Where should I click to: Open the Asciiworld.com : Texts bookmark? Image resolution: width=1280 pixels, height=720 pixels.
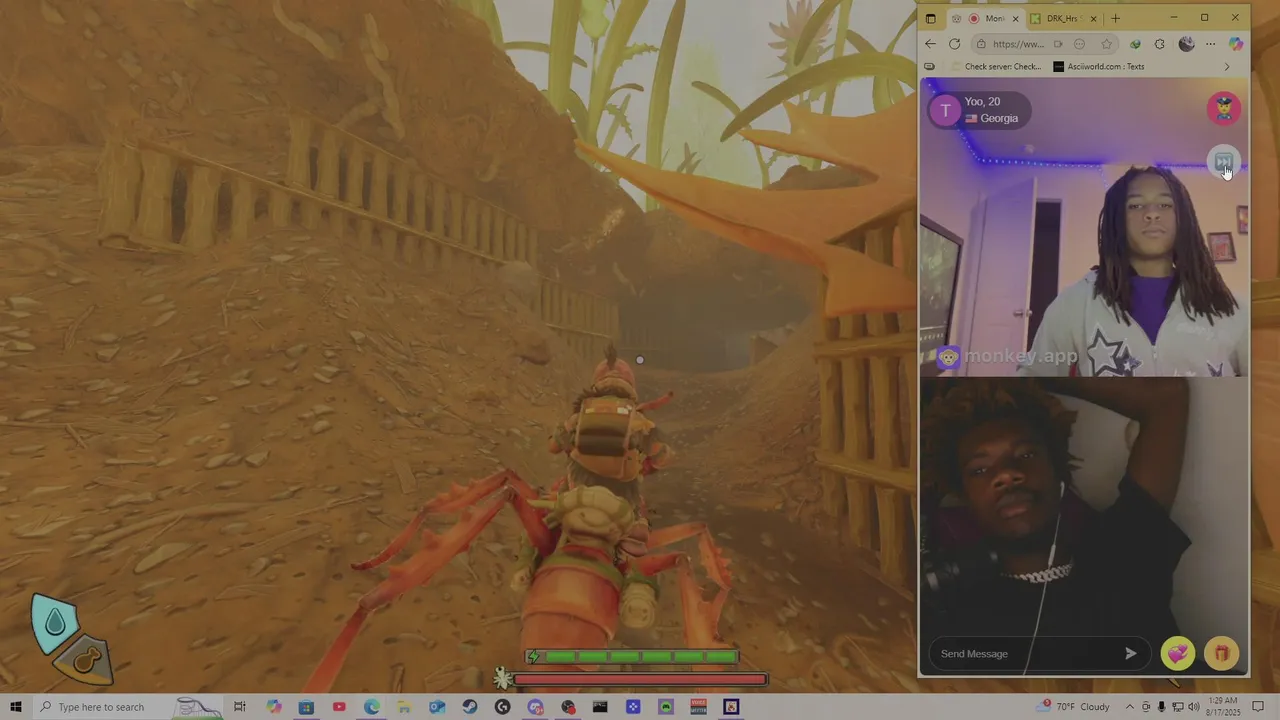pyautogui.click(x=1099, y=67)
